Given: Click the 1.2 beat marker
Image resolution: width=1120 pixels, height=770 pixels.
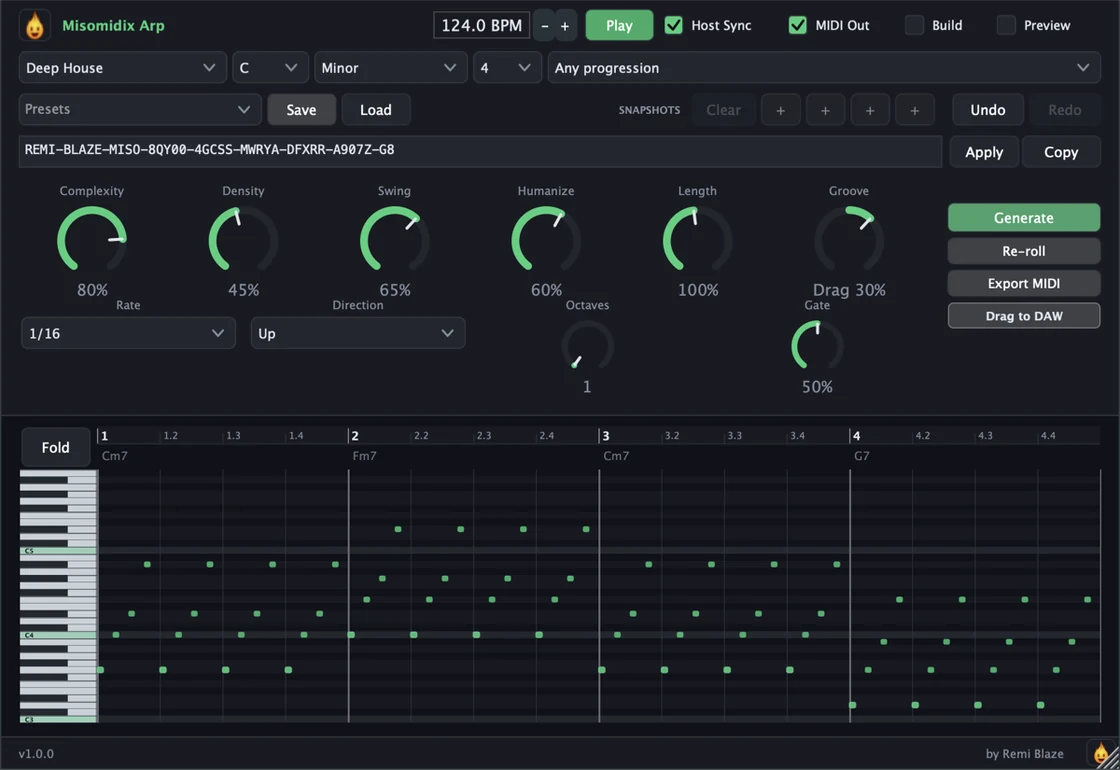Looking at the screenshot, I should pyautogui.click(x=171, y=436).
